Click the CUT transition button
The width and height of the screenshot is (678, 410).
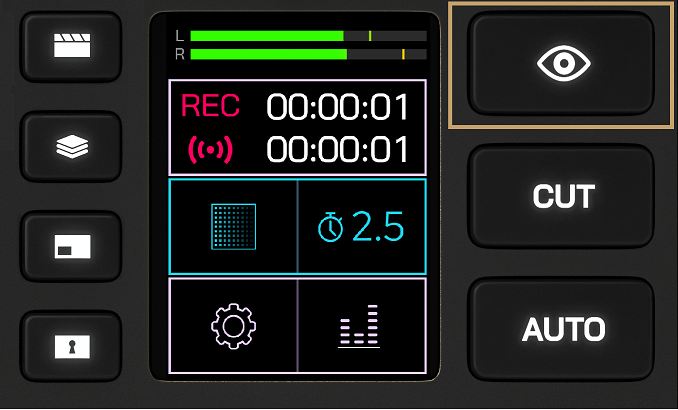click(561, 196)
